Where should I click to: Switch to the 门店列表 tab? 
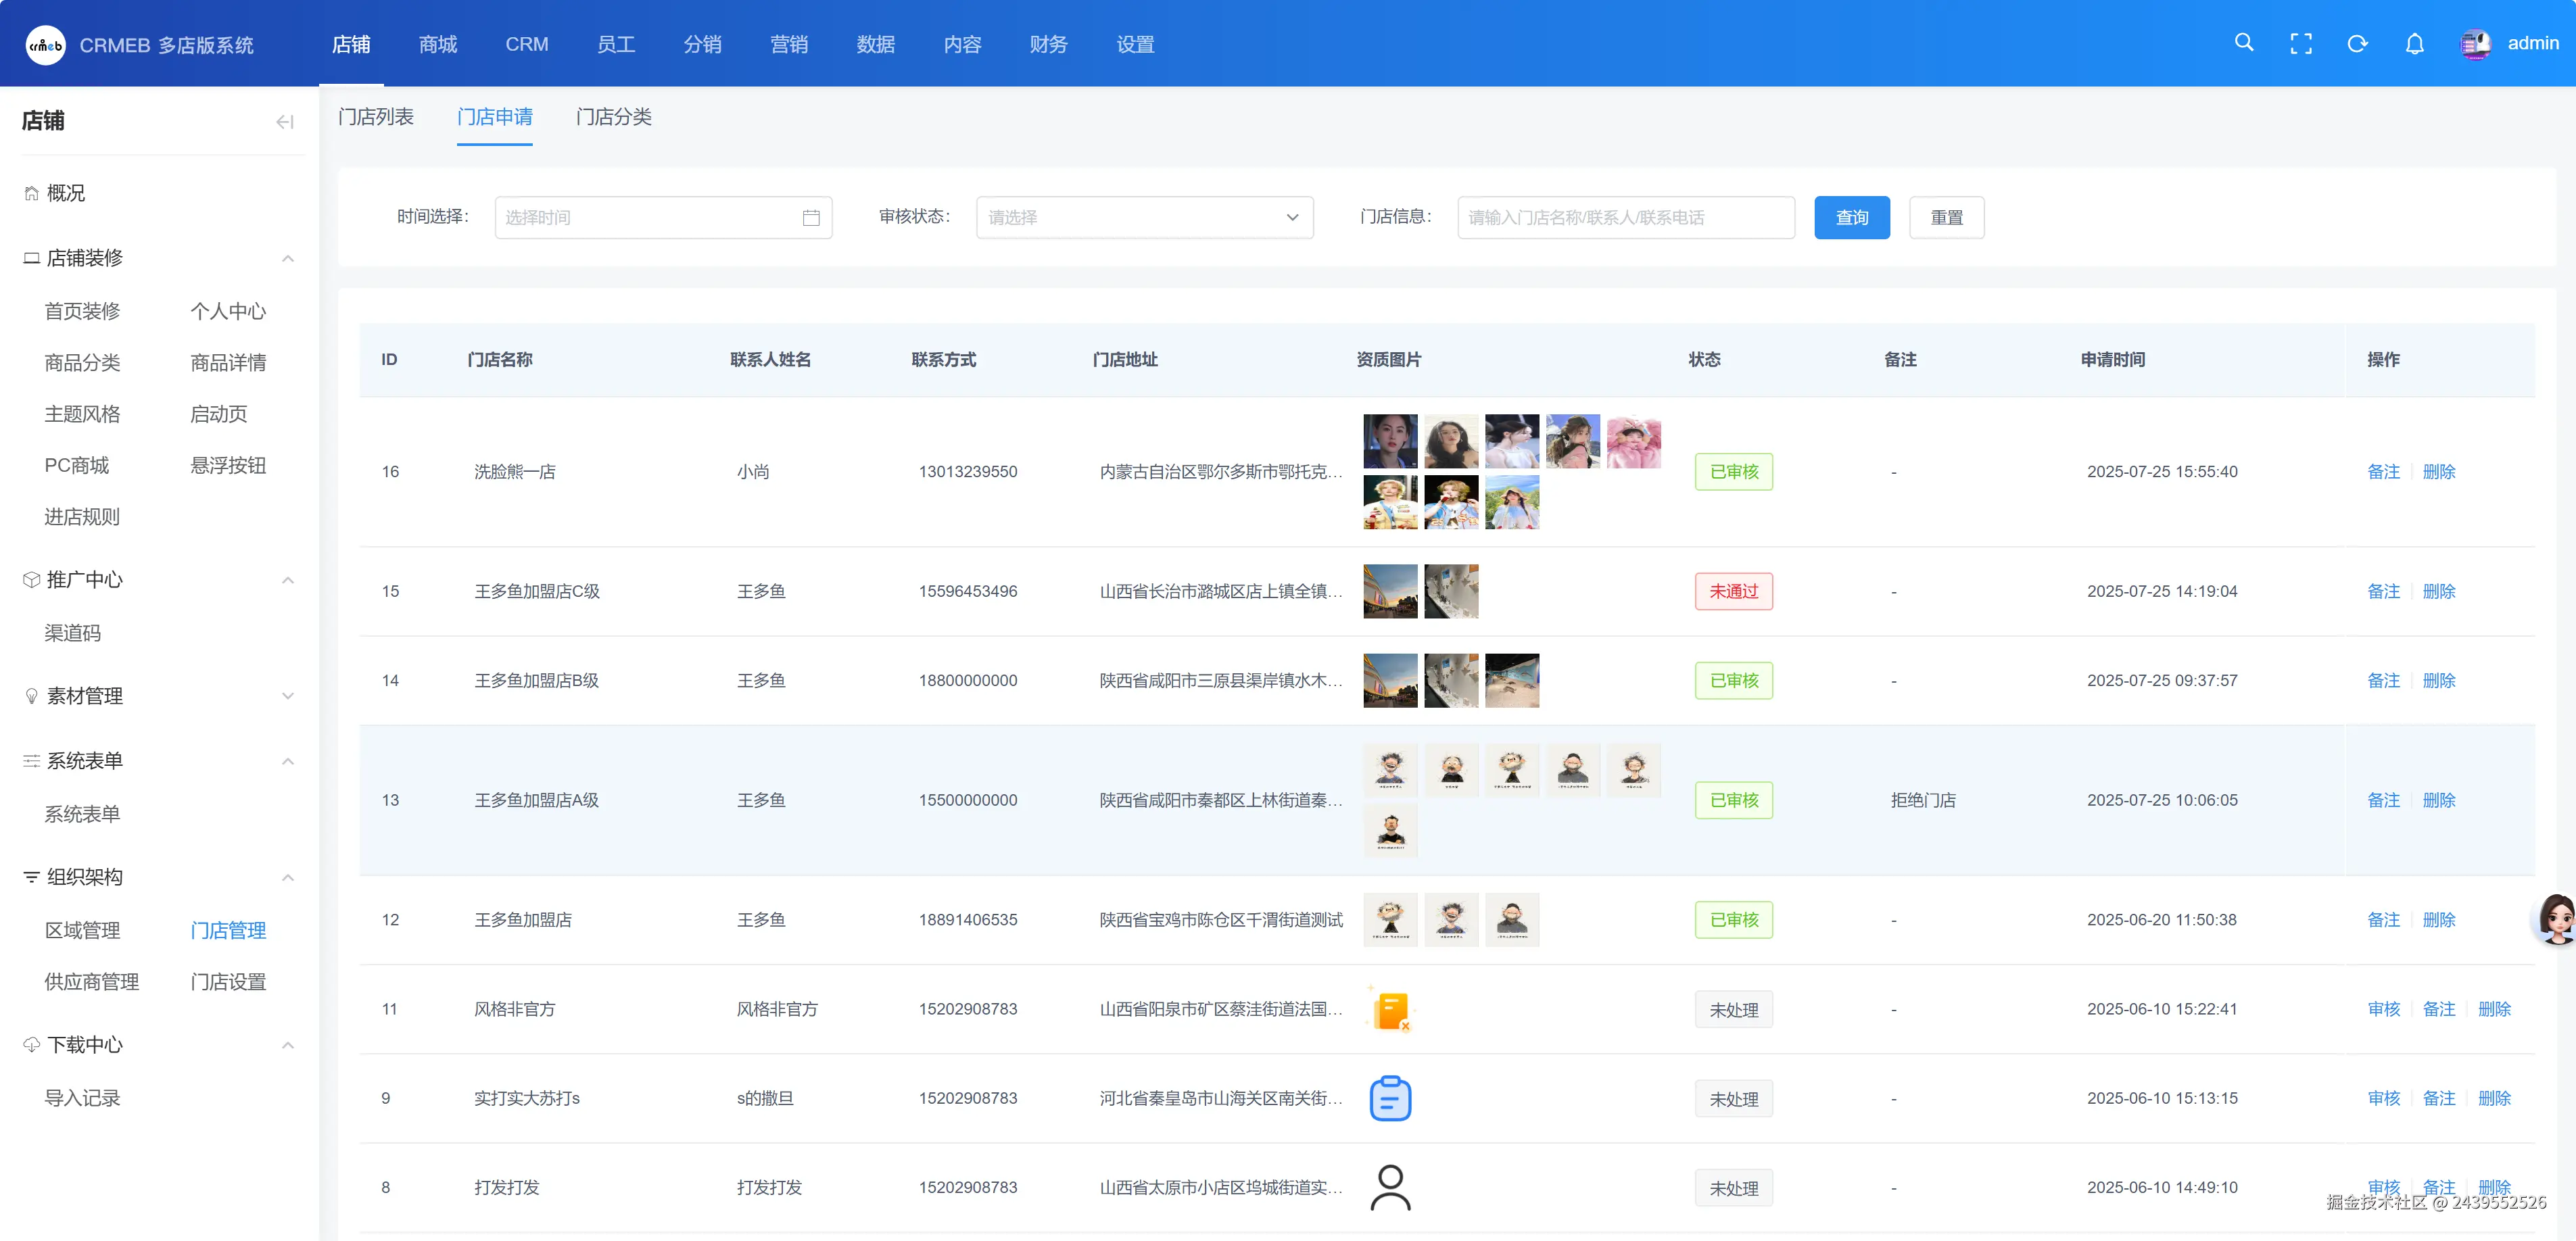point(376,117)
